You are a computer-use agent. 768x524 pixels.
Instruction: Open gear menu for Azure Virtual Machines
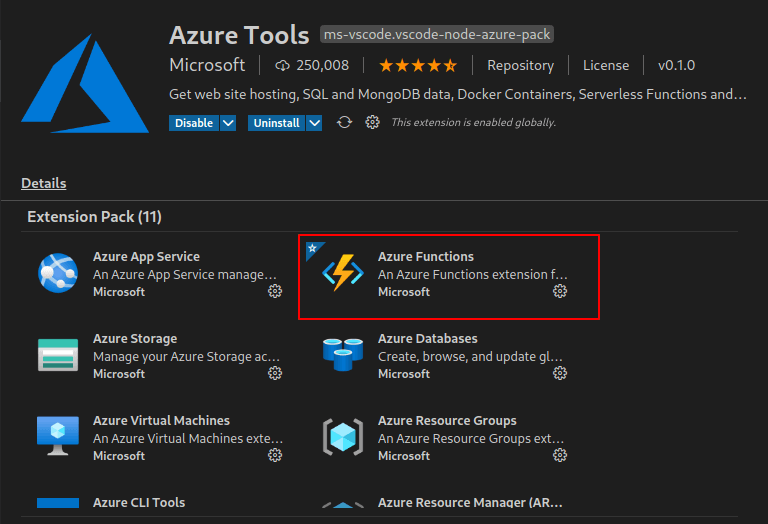(x=275, y=455)
